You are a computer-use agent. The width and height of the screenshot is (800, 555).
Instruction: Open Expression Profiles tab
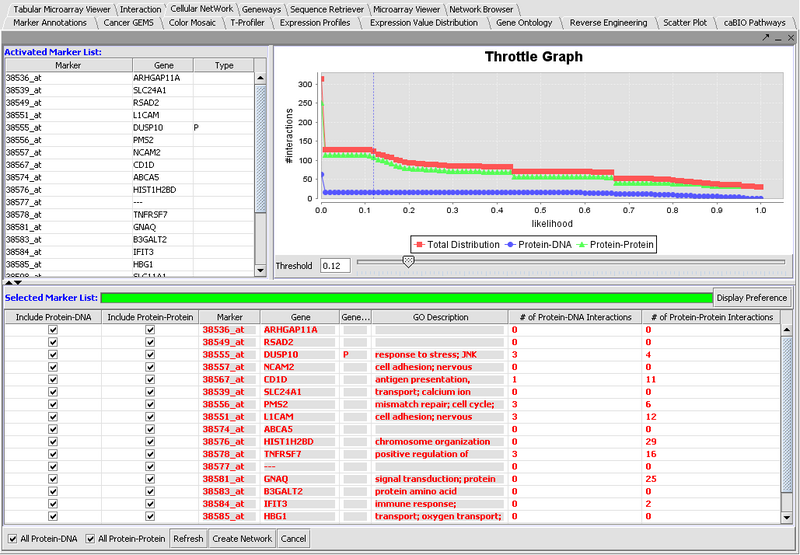(315, 23)
